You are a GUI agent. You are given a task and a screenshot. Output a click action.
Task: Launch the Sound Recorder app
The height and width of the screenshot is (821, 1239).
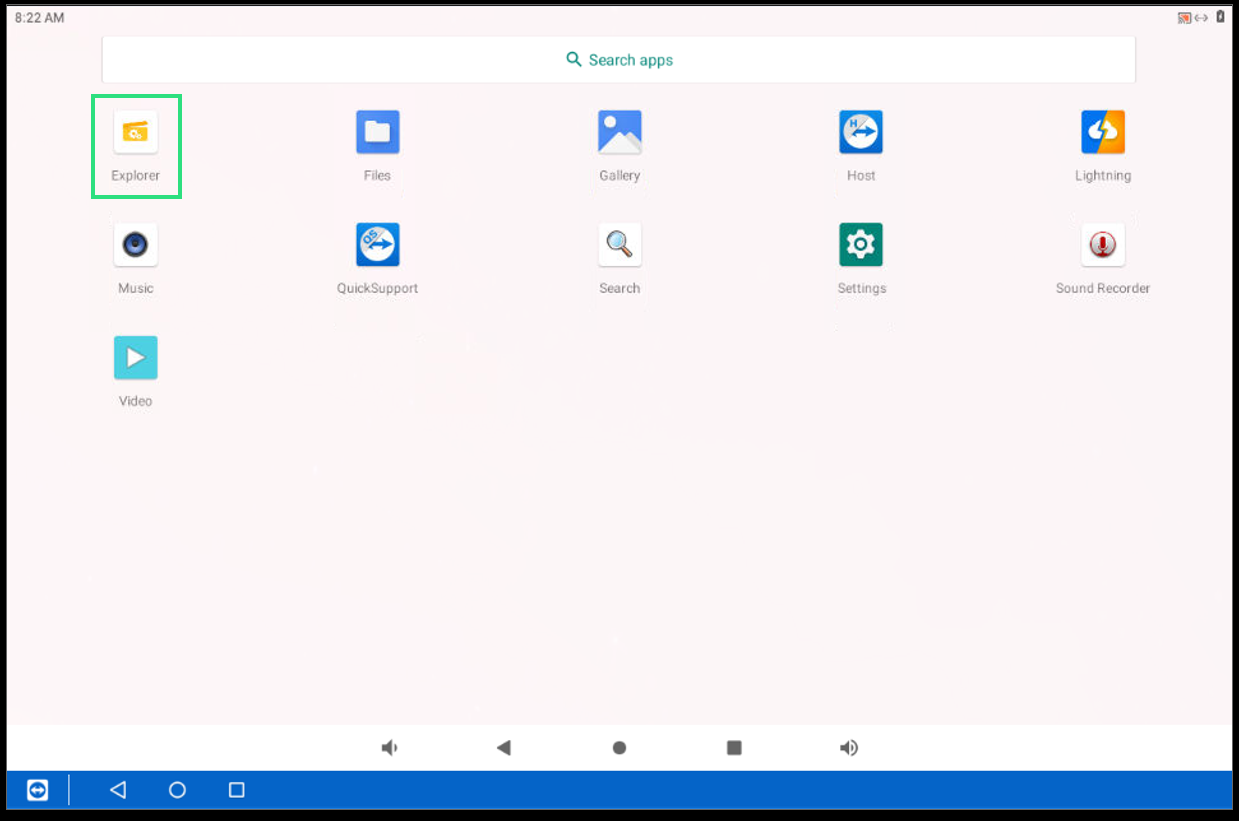coord(1102,245)
